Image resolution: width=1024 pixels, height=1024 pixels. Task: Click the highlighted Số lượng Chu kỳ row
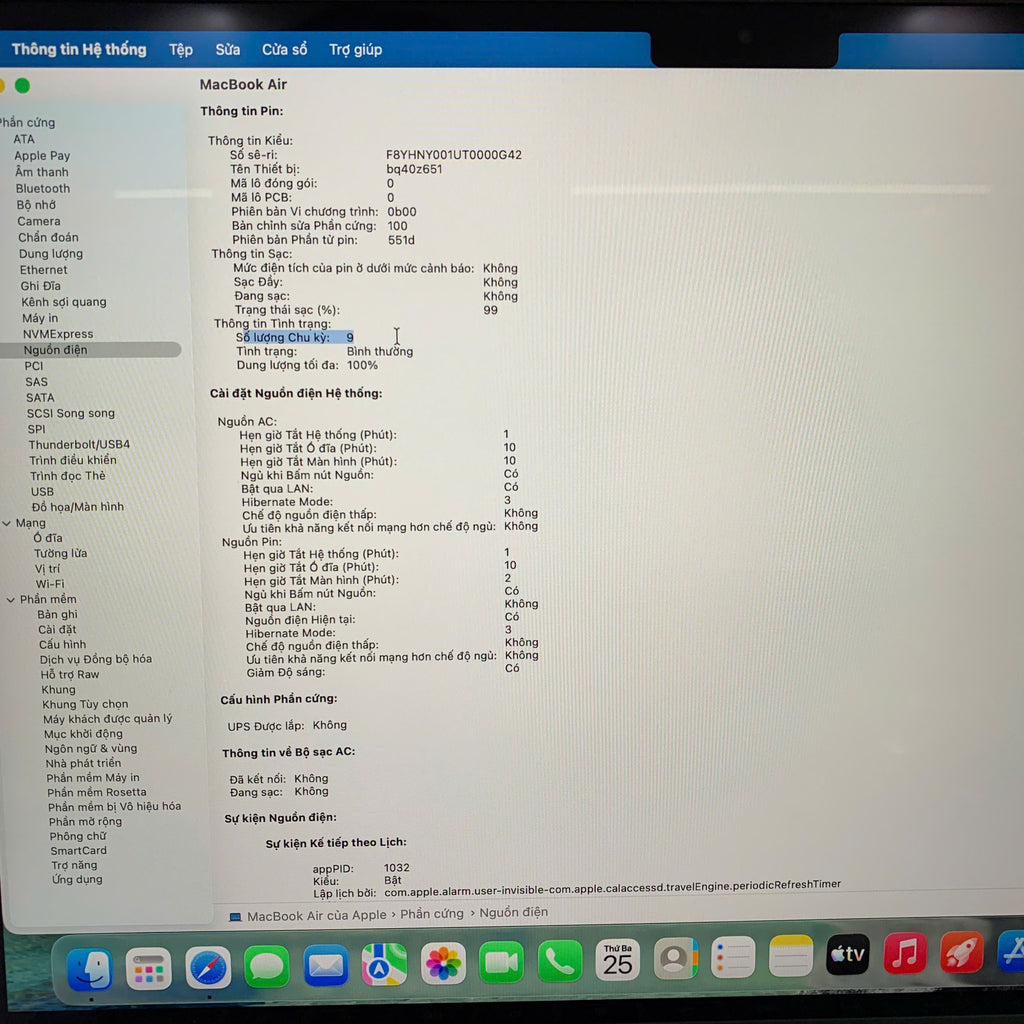click(295, 337)
